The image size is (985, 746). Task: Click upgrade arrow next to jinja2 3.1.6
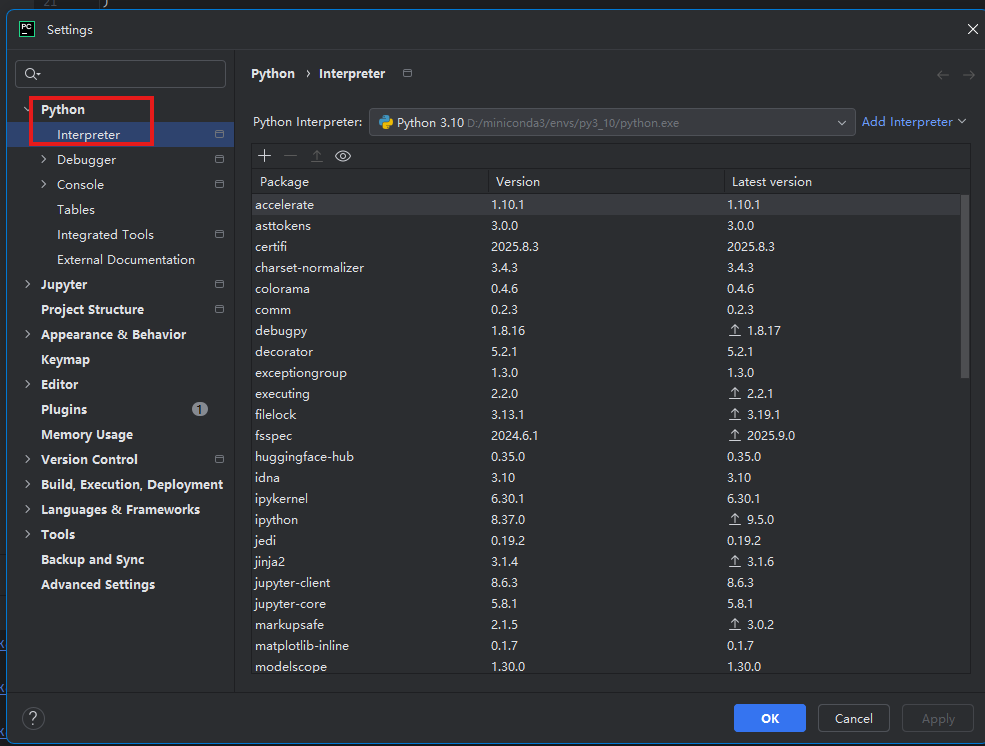click(734, 561)
